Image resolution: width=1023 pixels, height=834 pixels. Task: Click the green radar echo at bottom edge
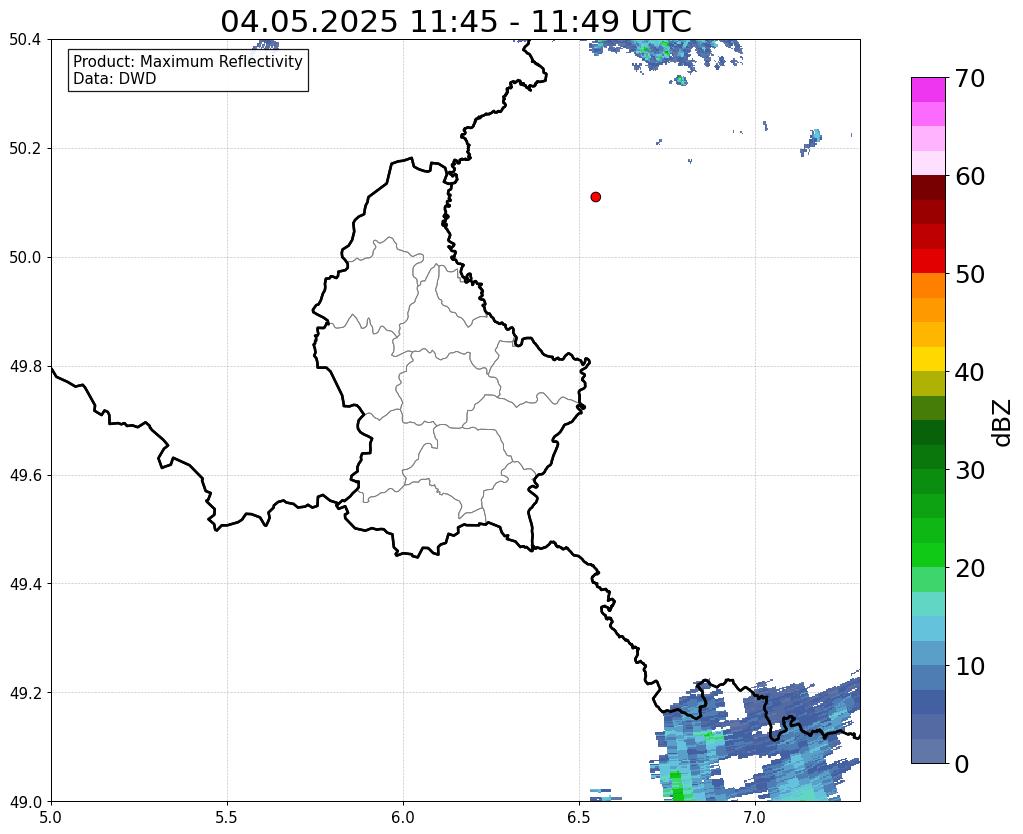click(677, 788)
